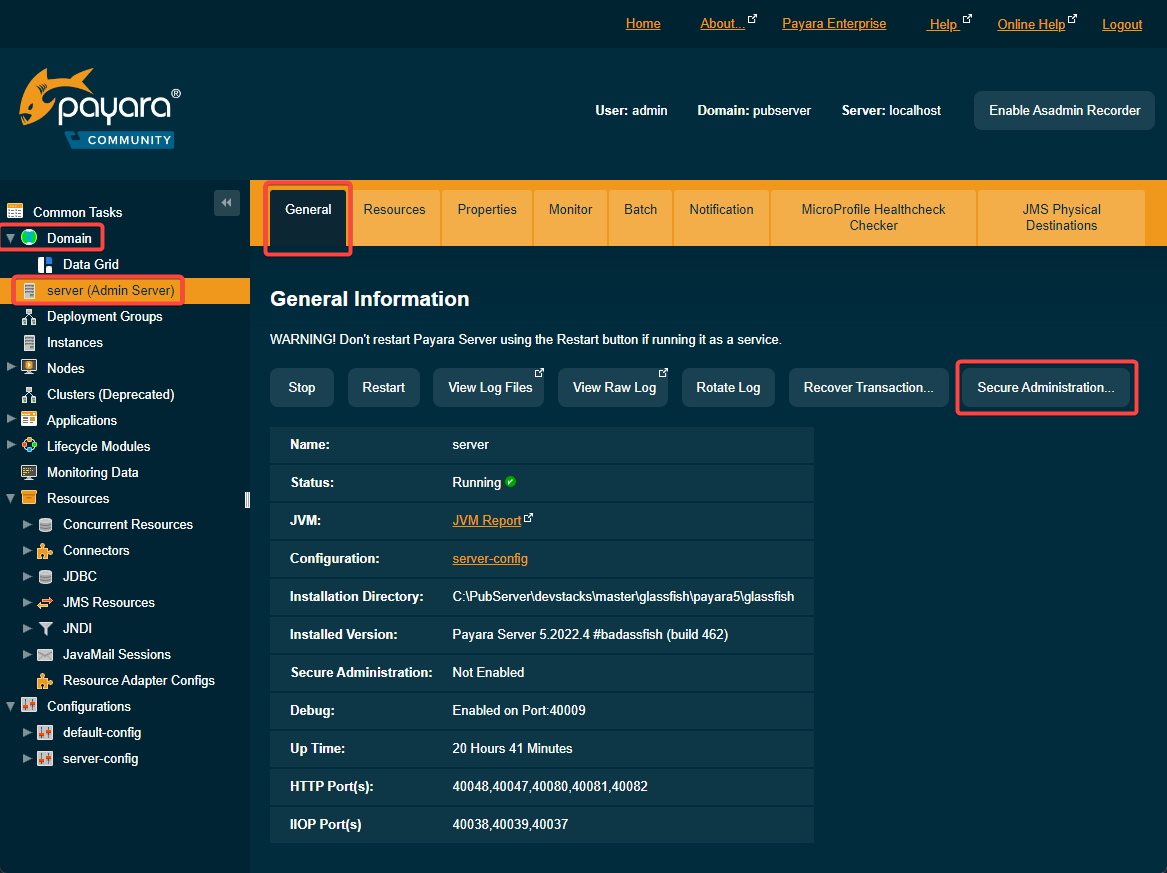Click the JMS Resources arrows icon
The height and width of the screenshot is (873, 1167).
45,602
